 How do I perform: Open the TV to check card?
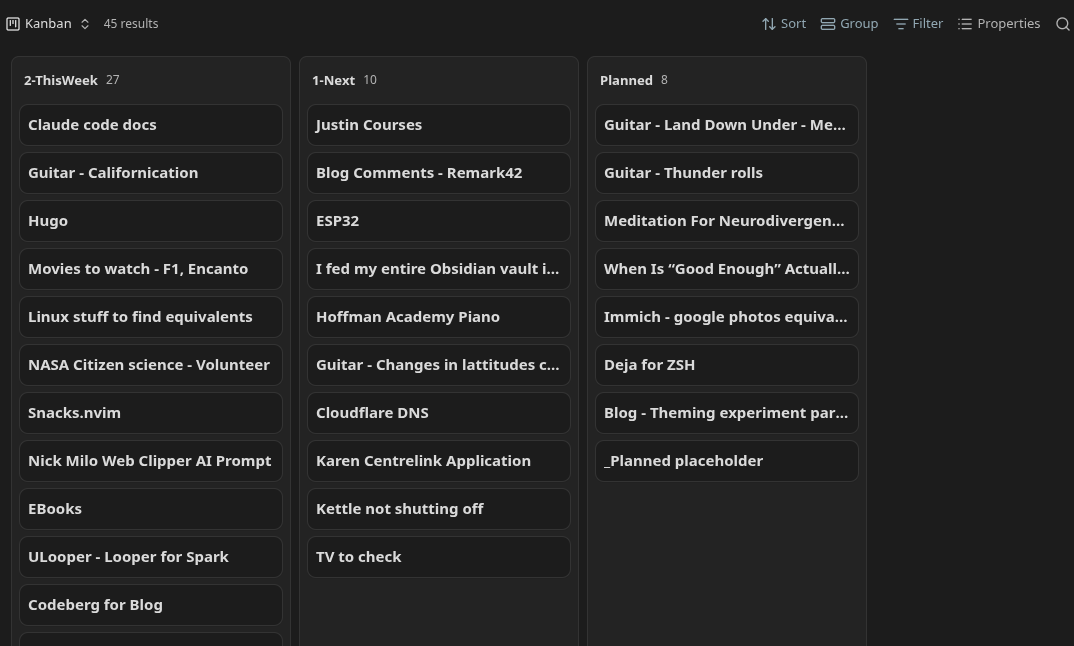438,556
